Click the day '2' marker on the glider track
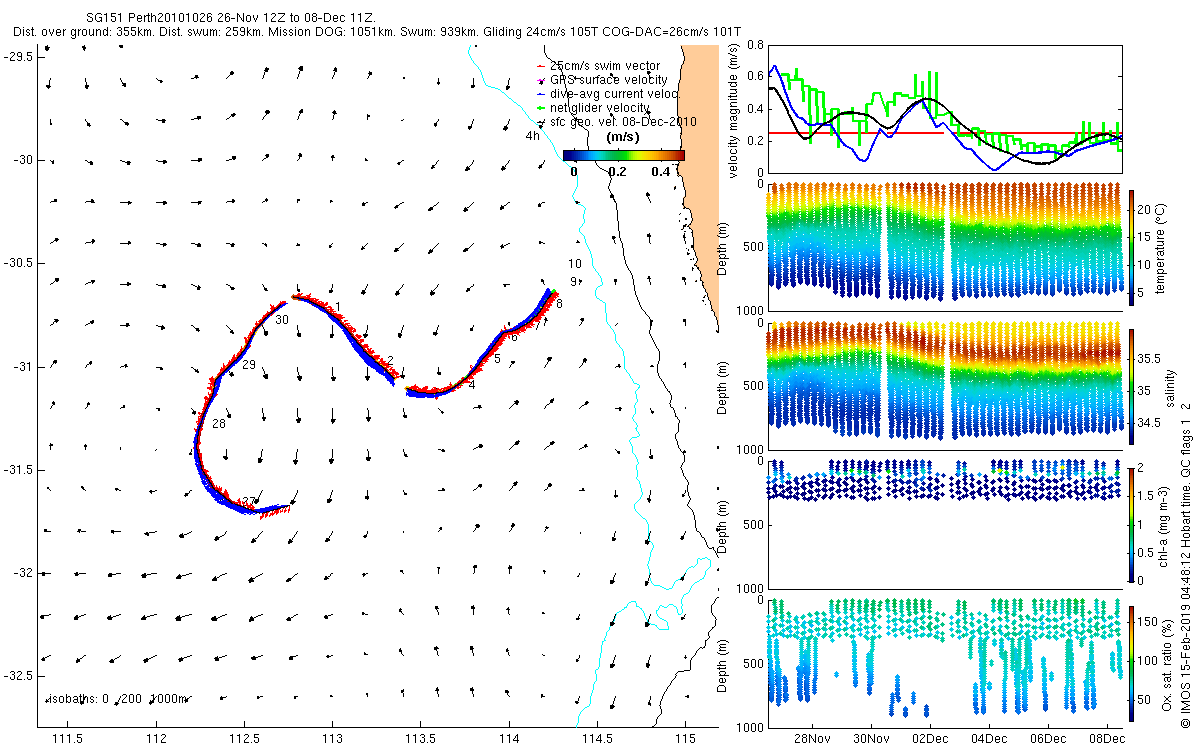Screen dimensions: 1200x750 pos(390,360)
